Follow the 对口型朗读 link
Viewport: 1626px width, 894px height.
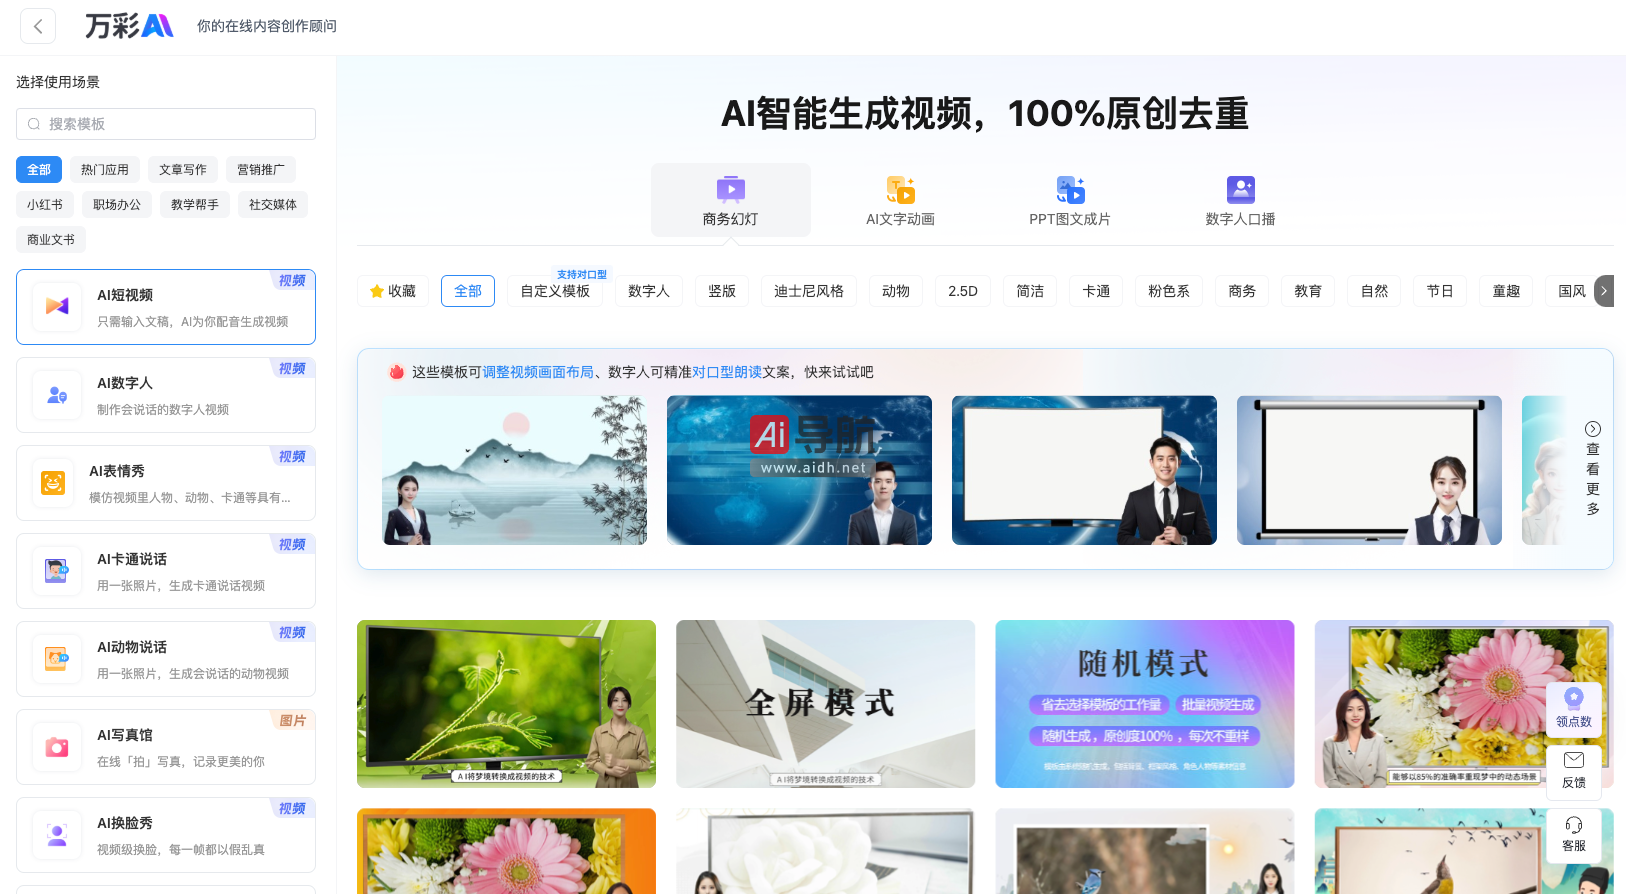727,372
